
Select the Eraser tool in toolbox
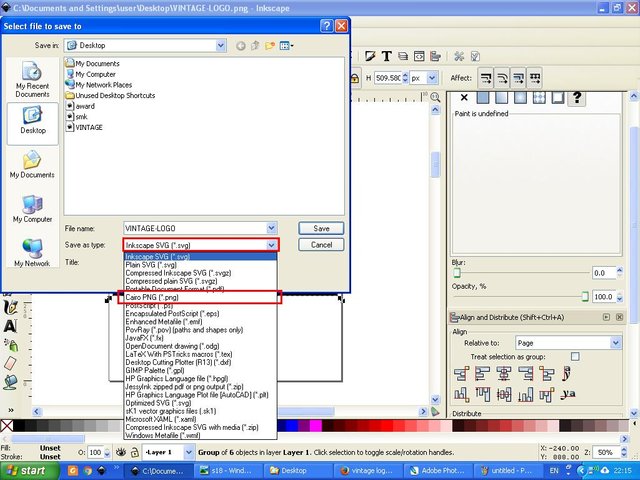click(11, 363)
